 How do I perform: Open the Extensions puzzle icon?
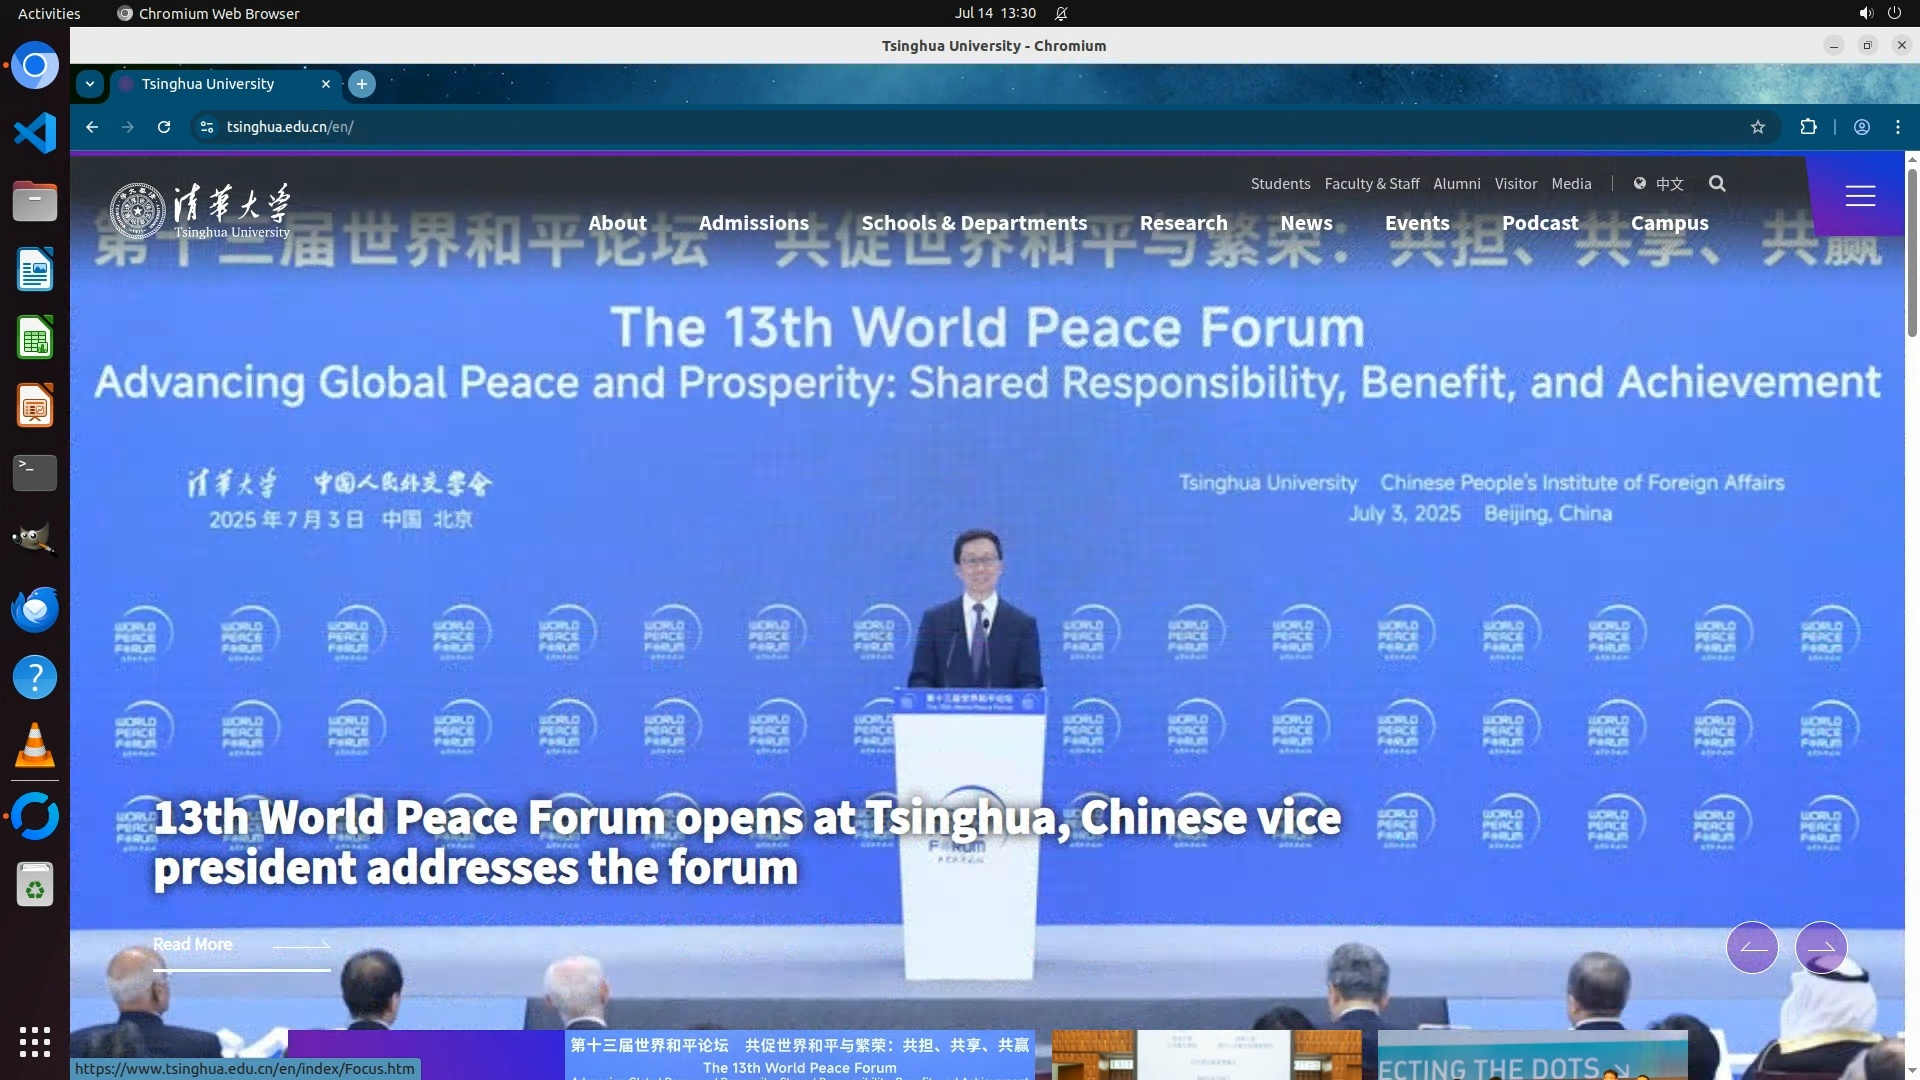click(1808, 127)
